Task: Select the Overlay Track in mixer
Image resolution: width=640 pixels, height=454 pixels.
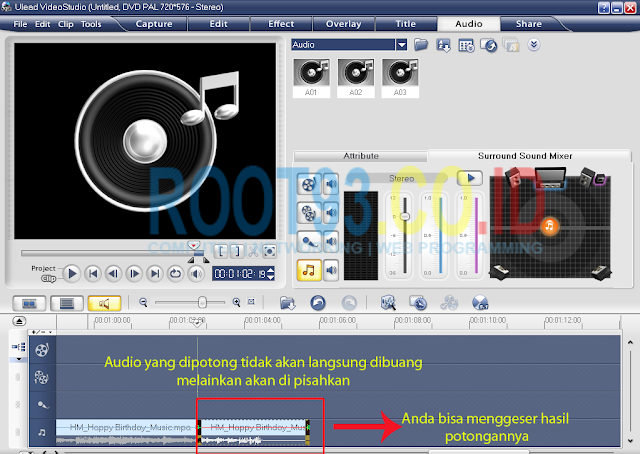Action: pyautogui.click(x=309, y=213)
